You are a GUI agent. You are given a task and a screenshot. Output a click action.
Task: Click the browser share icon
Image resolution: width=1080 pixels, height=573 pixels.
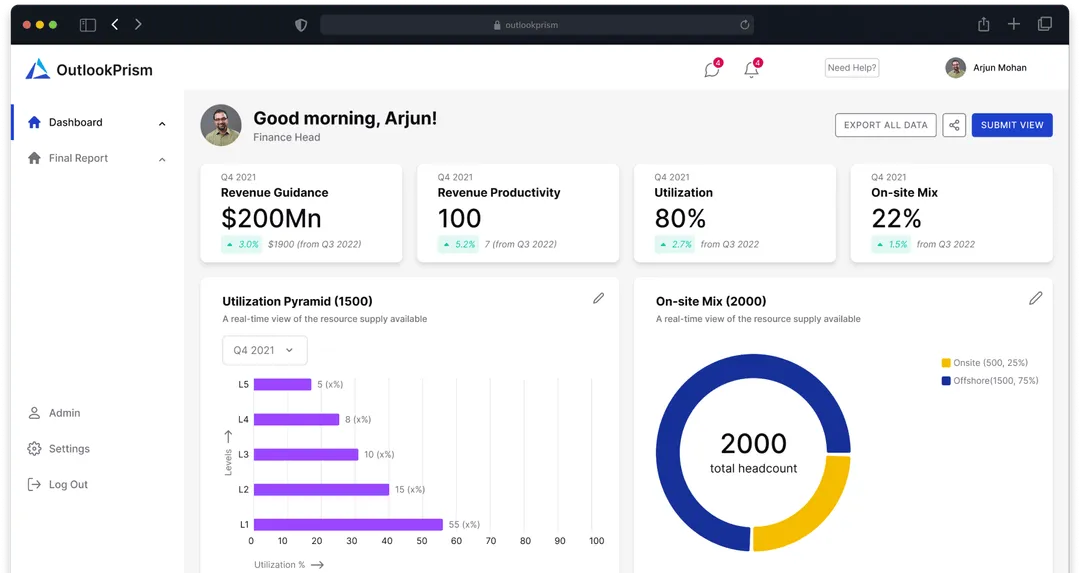pyautogui.click(x=983, y=24)
